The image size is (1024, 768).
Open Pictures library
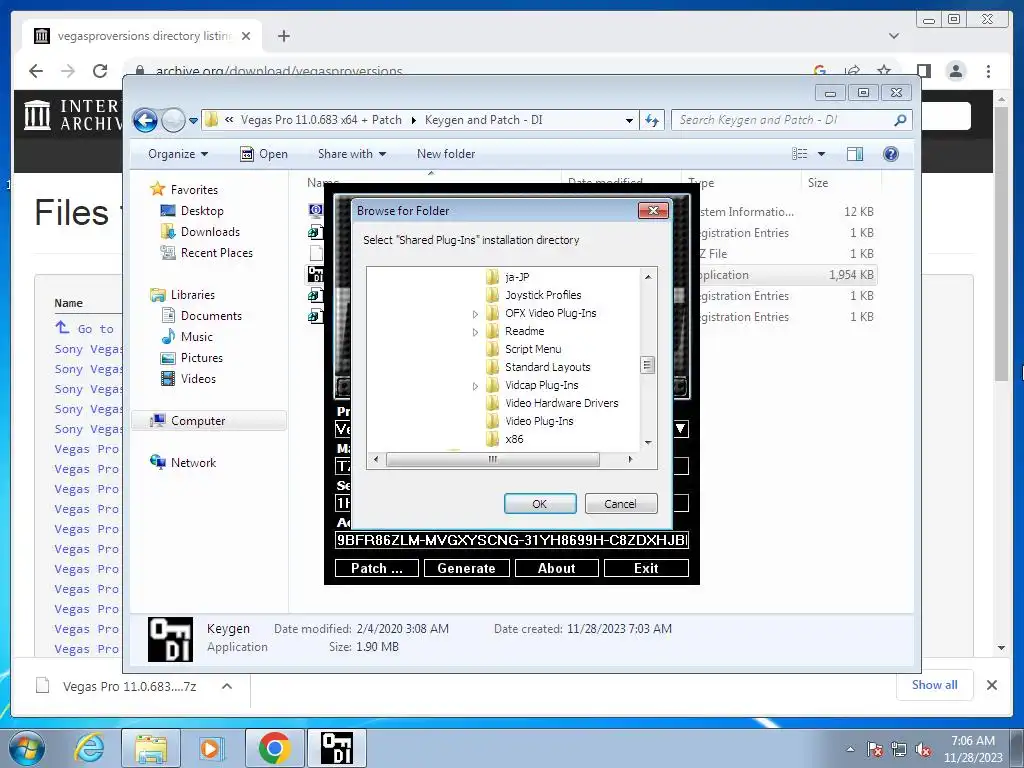point(192,358)
